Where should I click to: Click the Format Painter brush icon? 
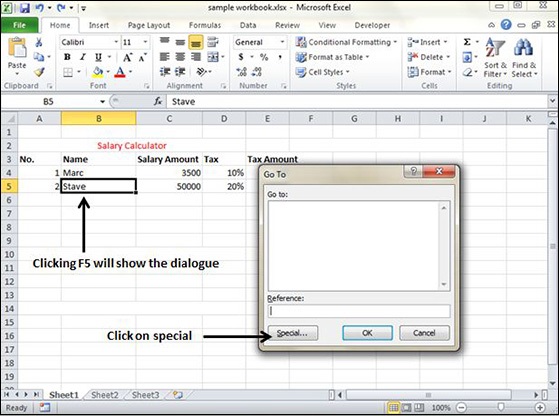39,72
